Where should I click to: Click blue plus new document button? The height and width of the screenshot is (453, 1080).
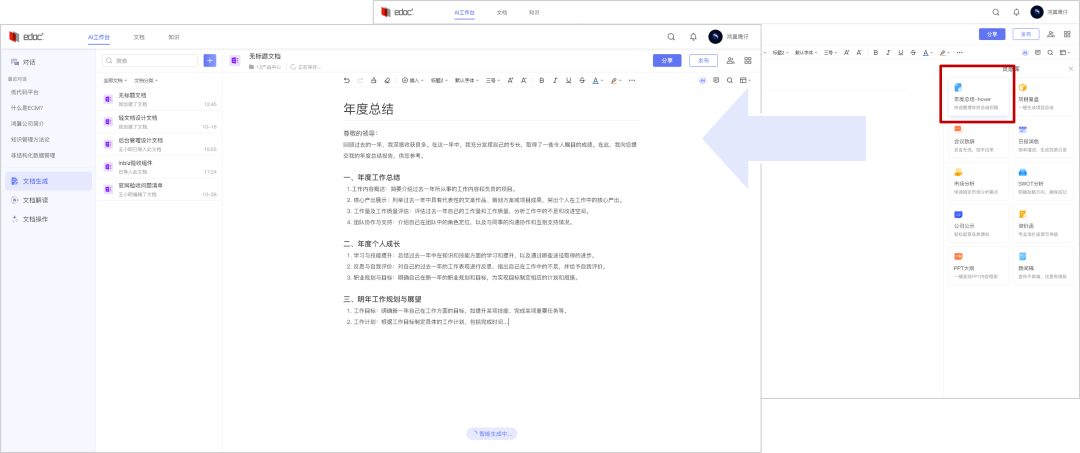pos(210,61)
